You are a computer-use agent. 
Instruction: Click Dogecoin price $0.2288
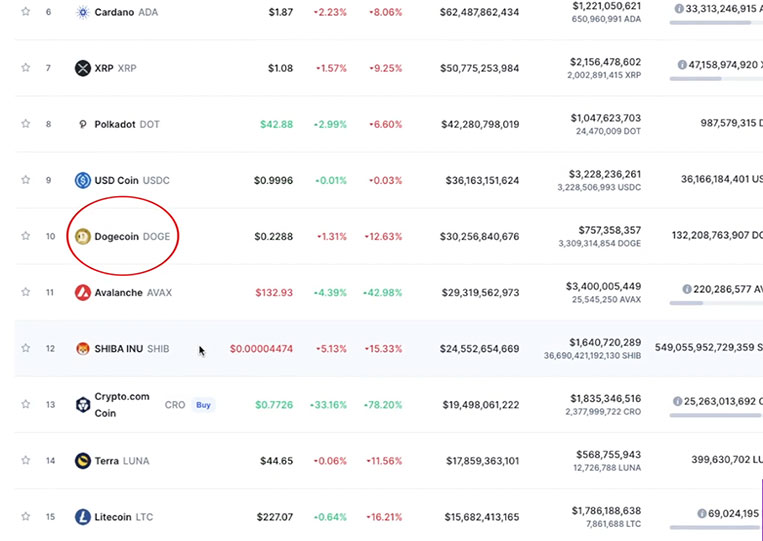[273, 236]
